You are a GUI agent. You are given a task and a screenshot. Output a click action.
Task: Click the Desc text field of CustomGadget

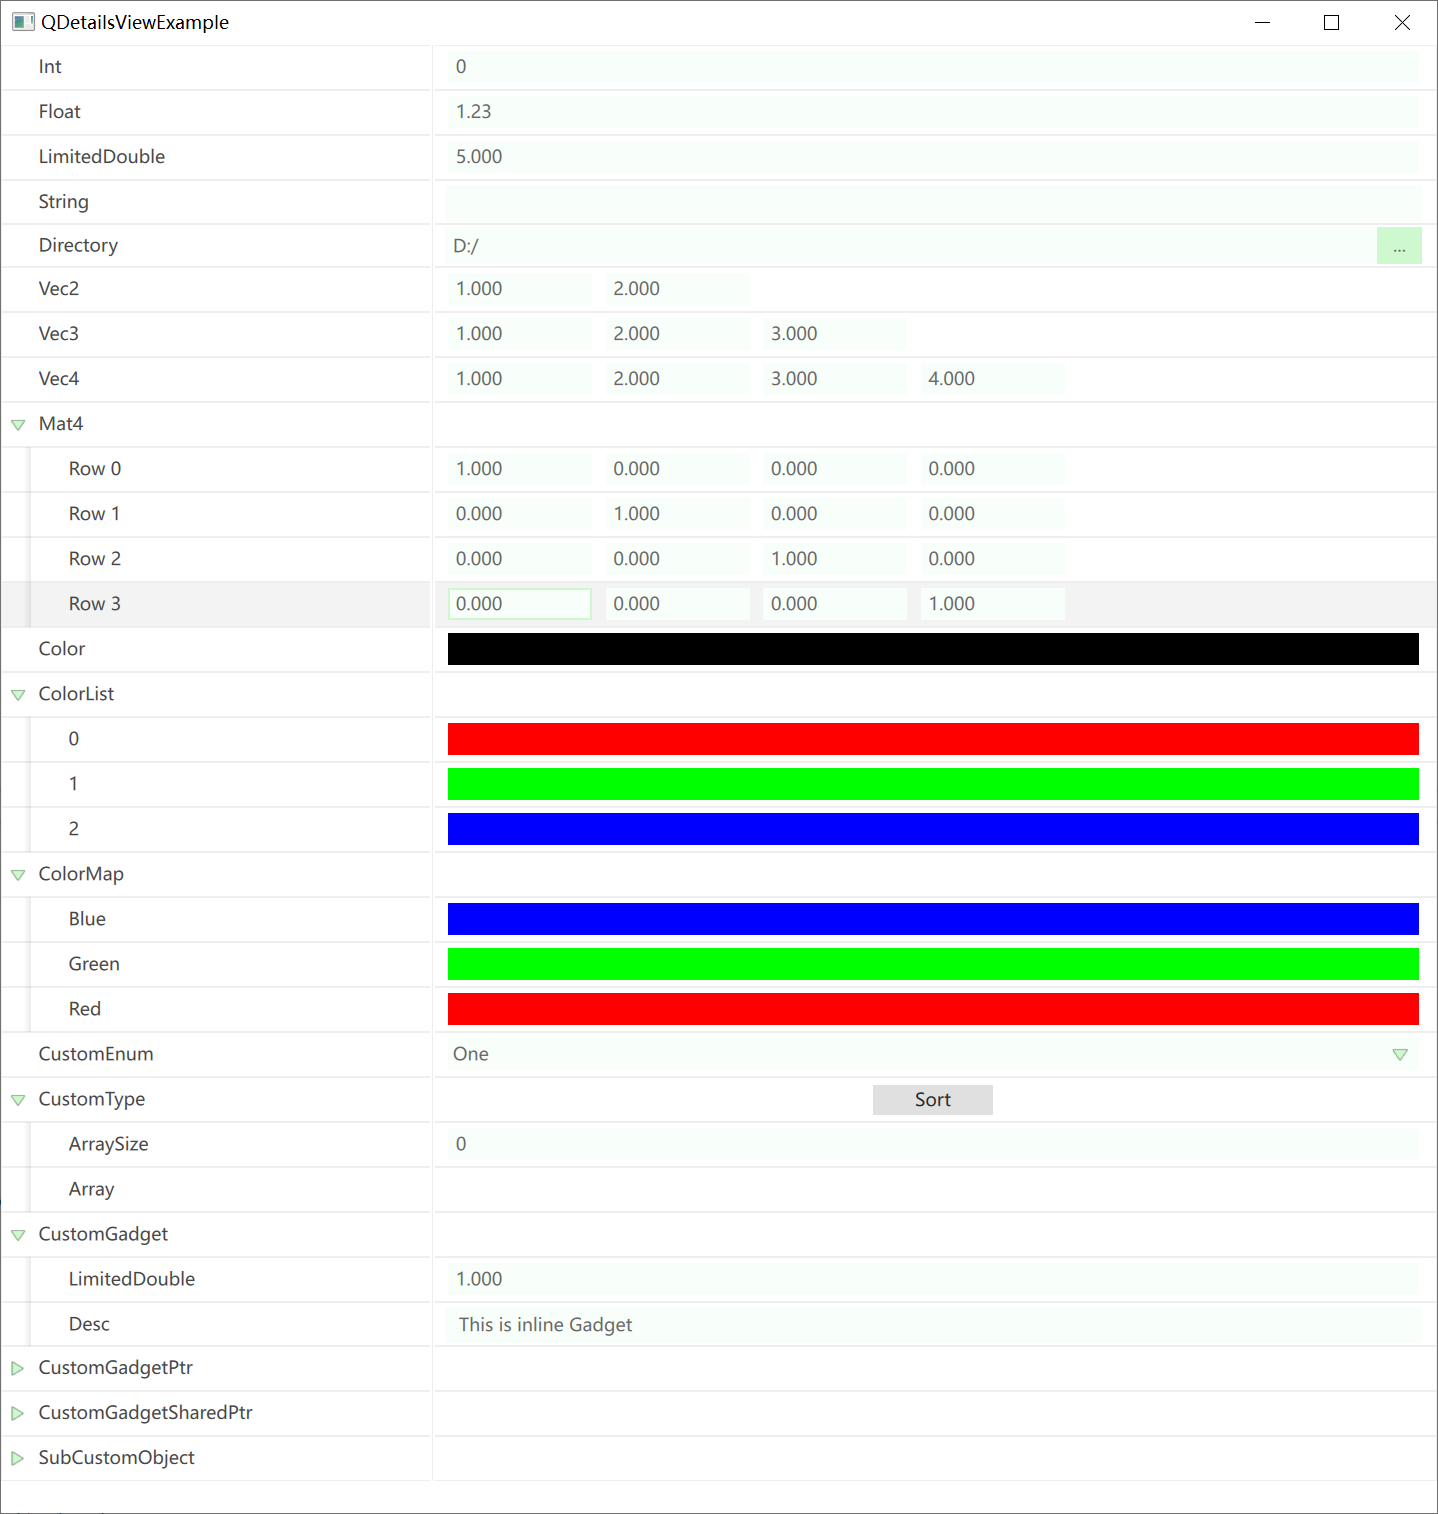pyautogui.click(x=932, y=1324)
